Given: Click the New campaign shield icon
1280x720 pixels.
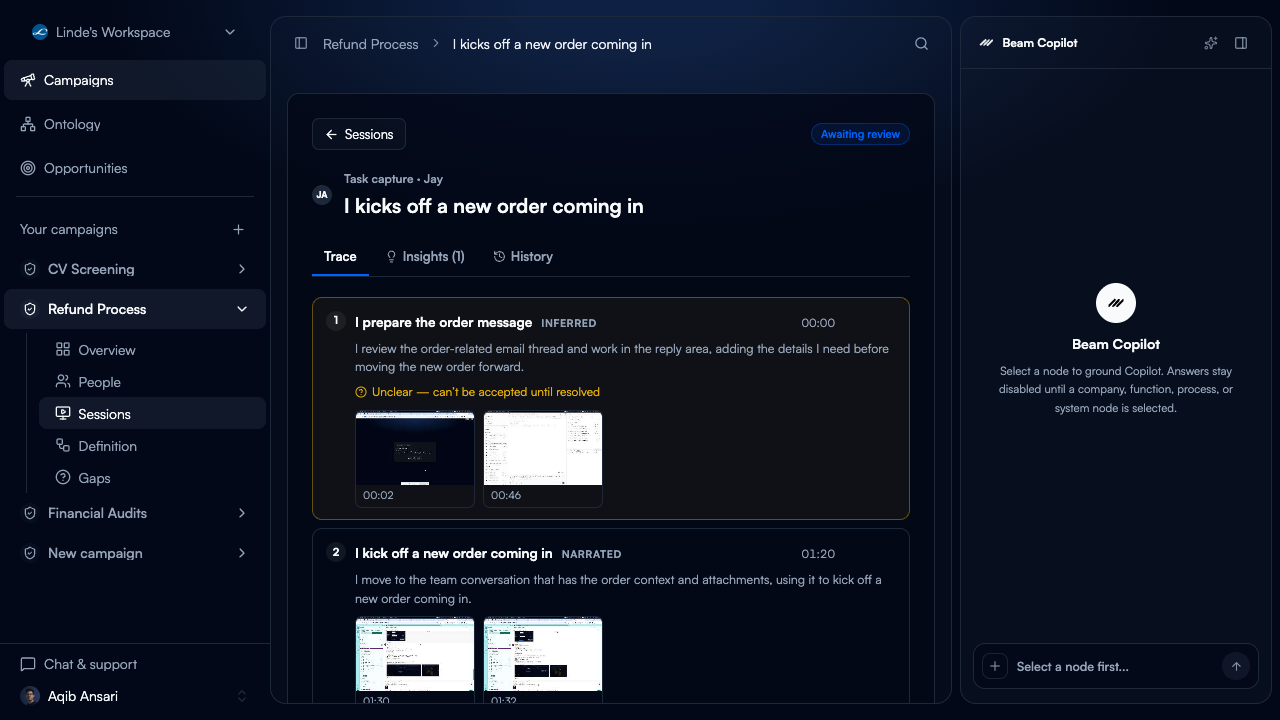Looking at the screenshot, I should tap(30, 553).
